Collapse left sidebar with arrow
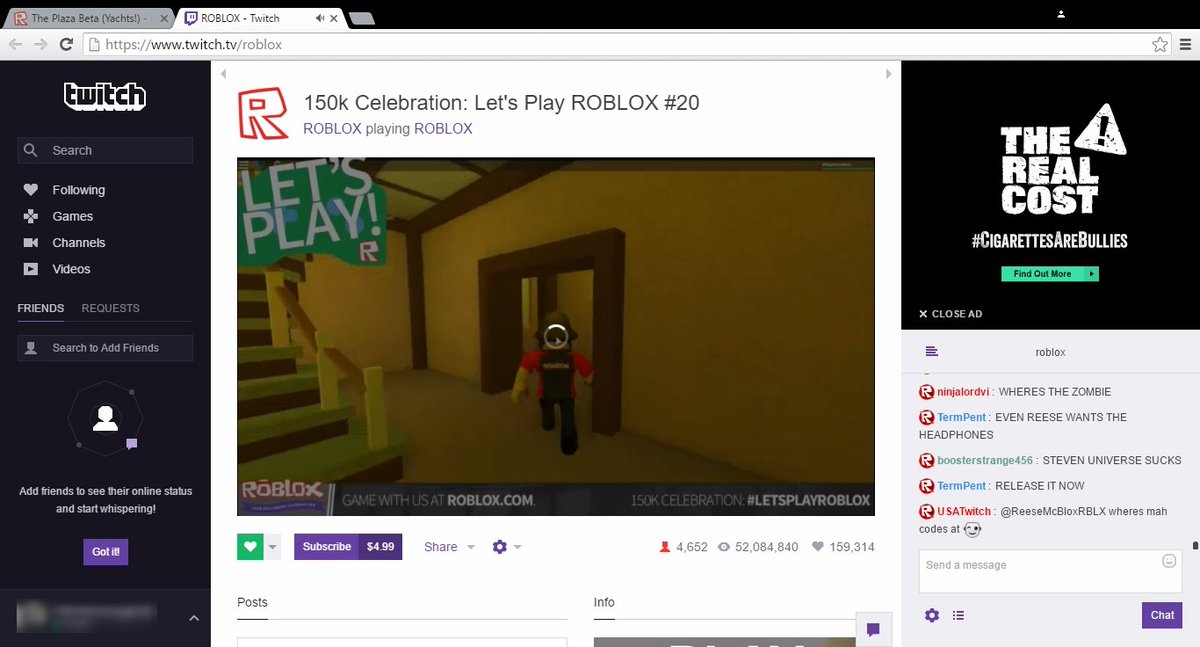Screen dimensions: 1200x647 pos(224,74)
